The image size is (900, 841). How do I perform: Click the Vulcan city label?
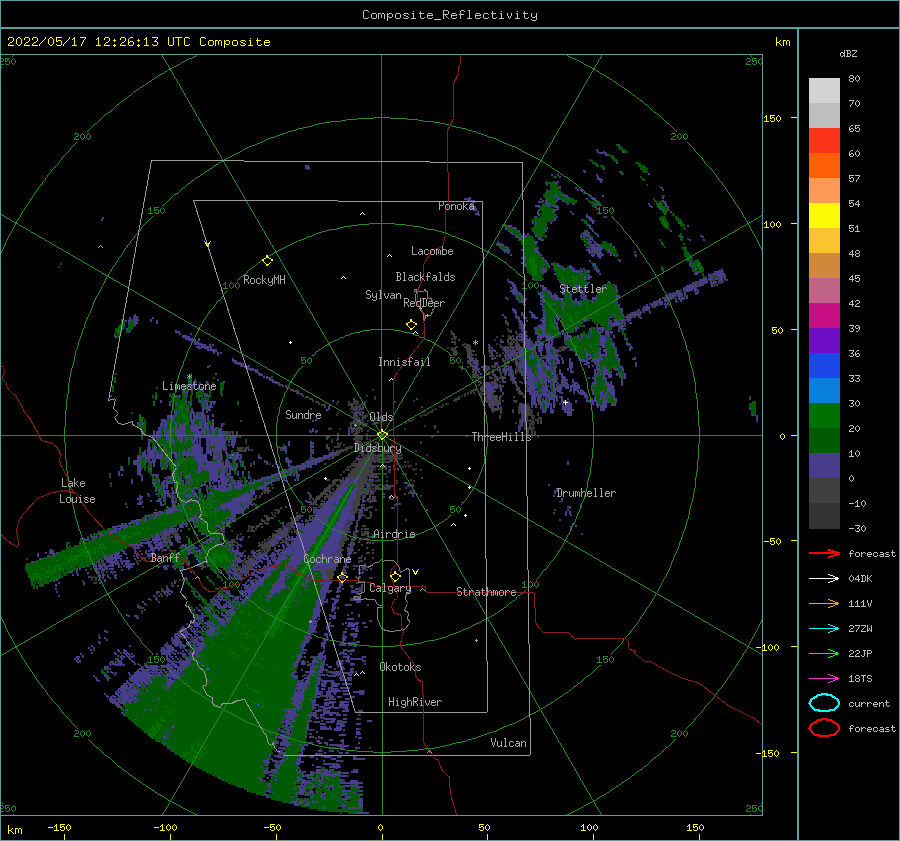coord(508,743)
